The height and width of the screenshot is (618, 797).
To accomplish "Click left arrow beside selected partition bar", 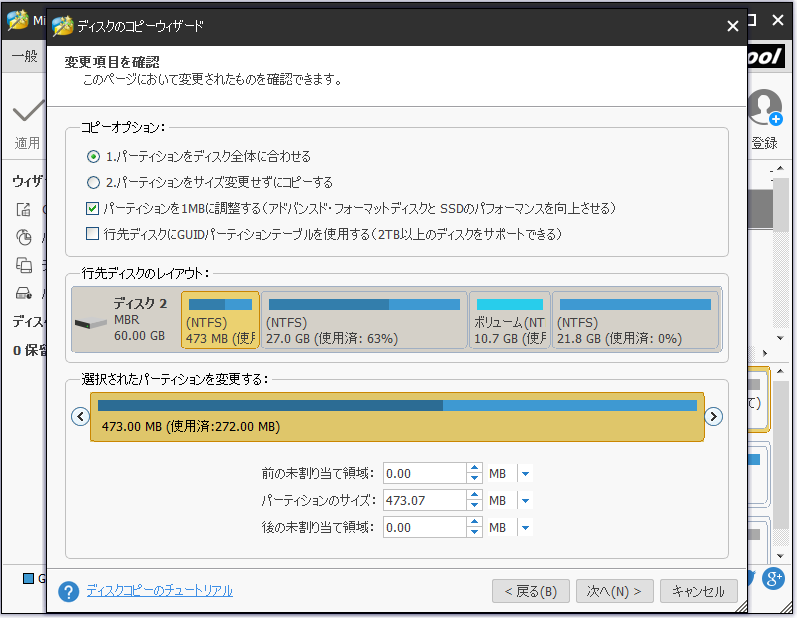I will pyautogui.click(x=80, y=417).
